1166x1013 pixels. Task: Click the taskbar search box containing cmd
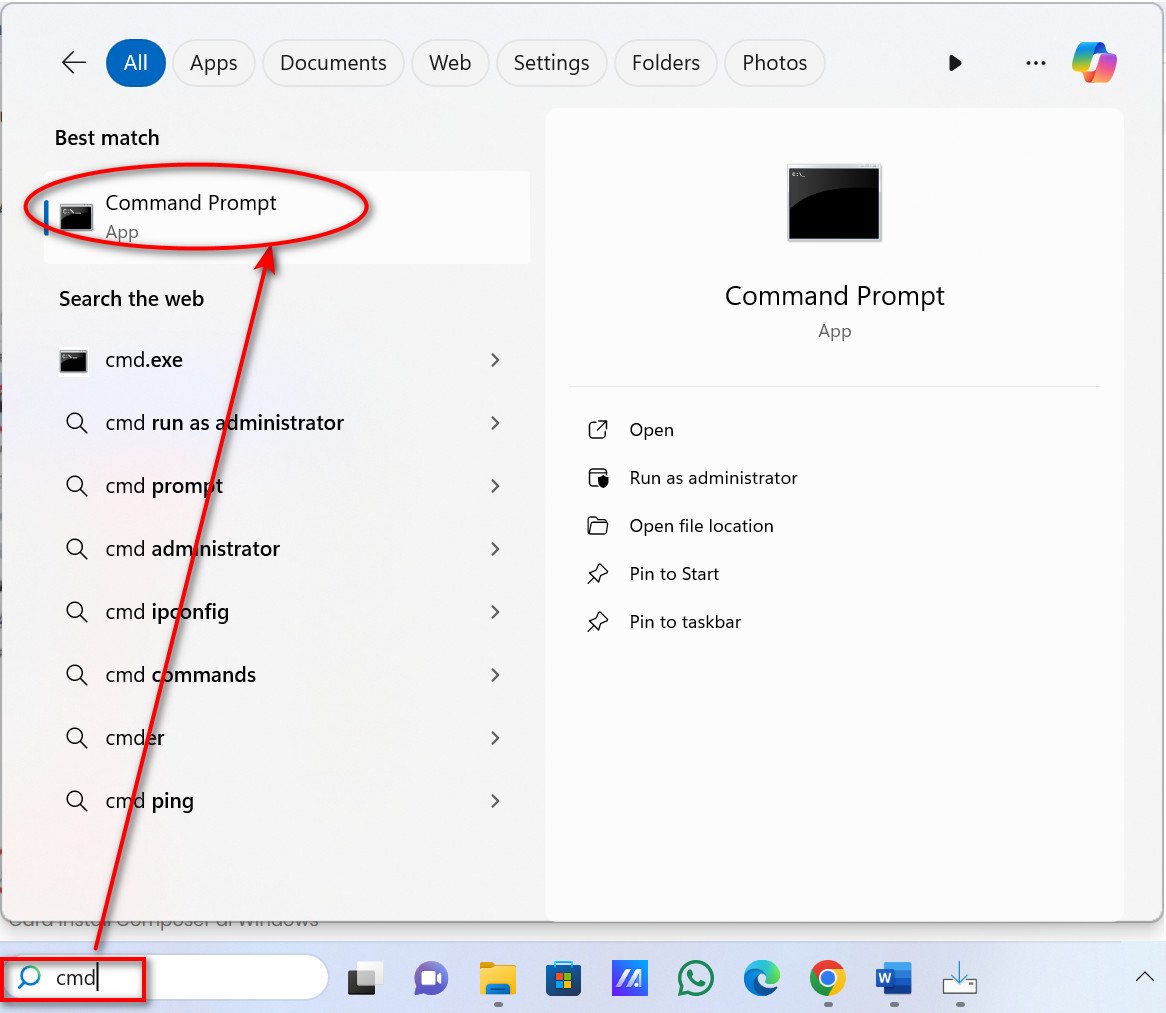[x=165, y=977]
